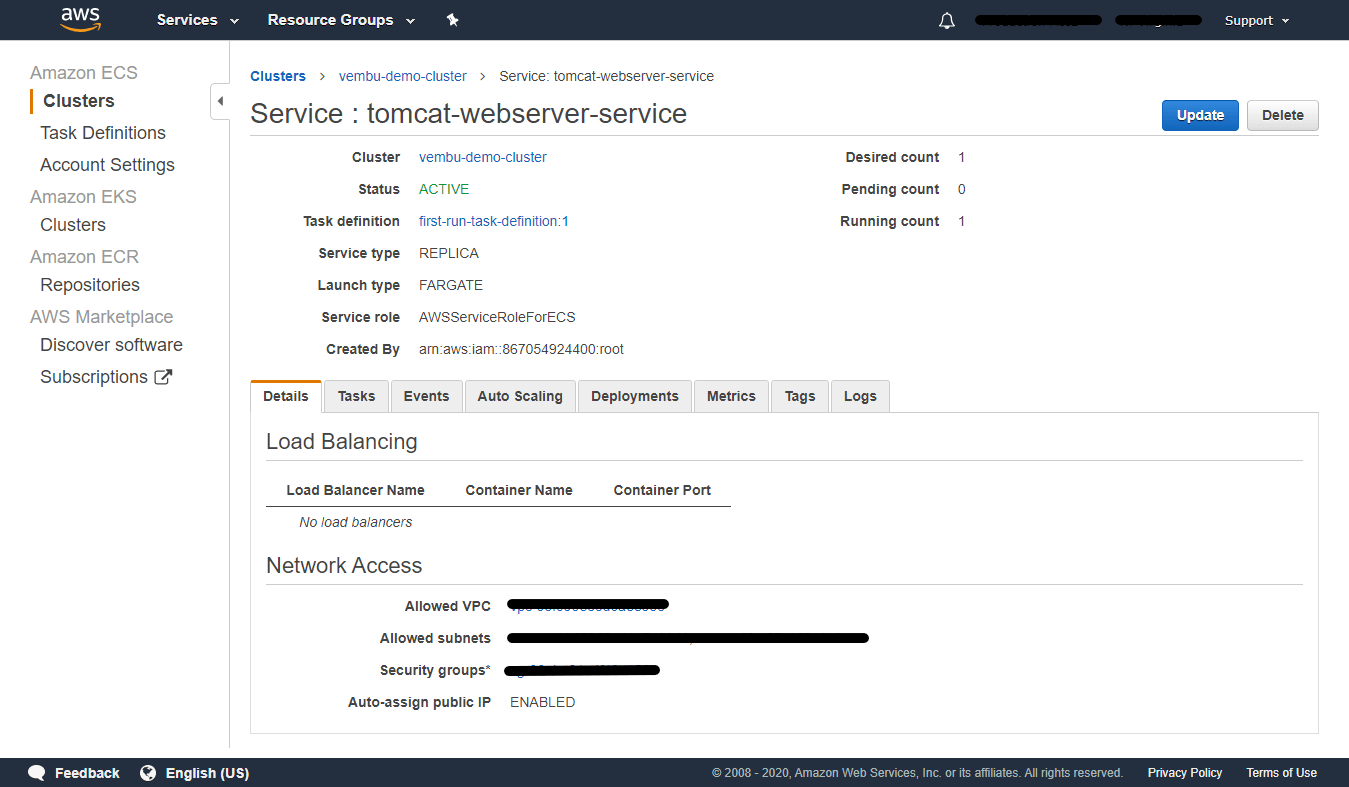Open the Services dropdown menu

(198, 20)
